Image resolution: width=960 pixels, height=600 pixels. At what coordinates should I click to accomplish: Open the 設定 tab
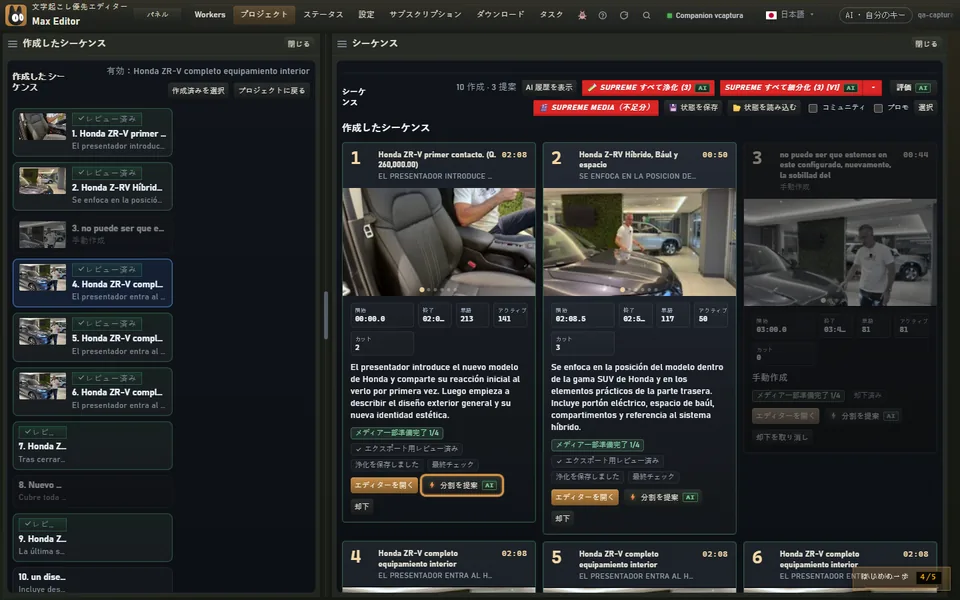366,15
